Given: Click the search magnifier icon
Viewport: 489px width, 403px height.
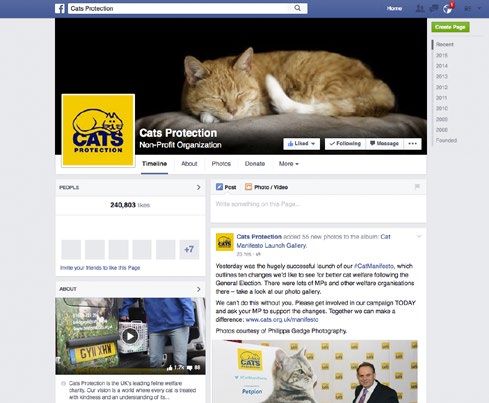Looking at the screenshot, I should 297,8.
